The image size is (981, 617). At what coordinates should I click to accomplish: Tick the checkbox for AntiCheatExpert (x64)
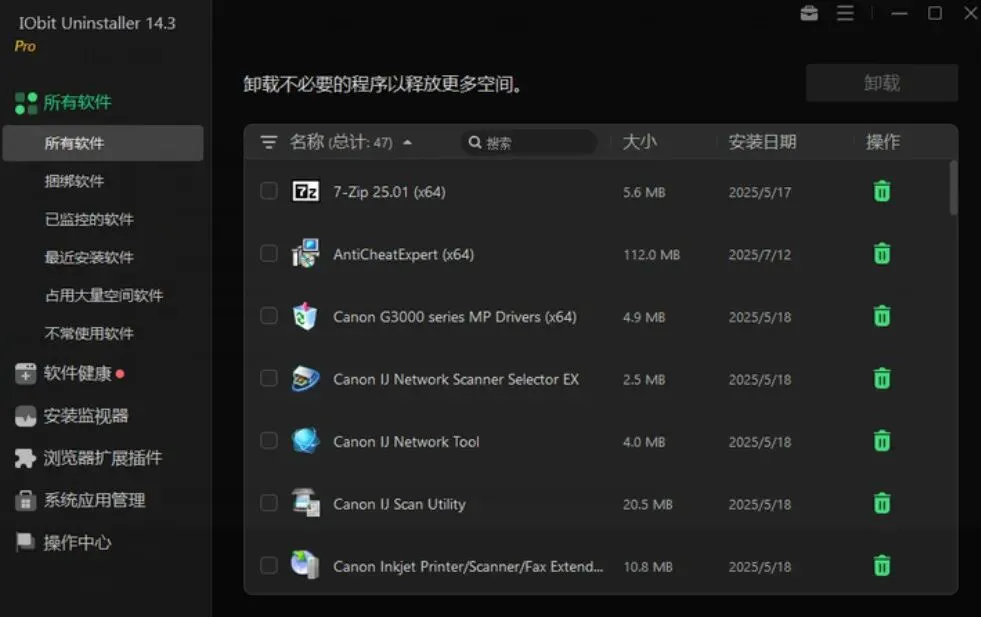pyautogui.click(x=268, y=253)
